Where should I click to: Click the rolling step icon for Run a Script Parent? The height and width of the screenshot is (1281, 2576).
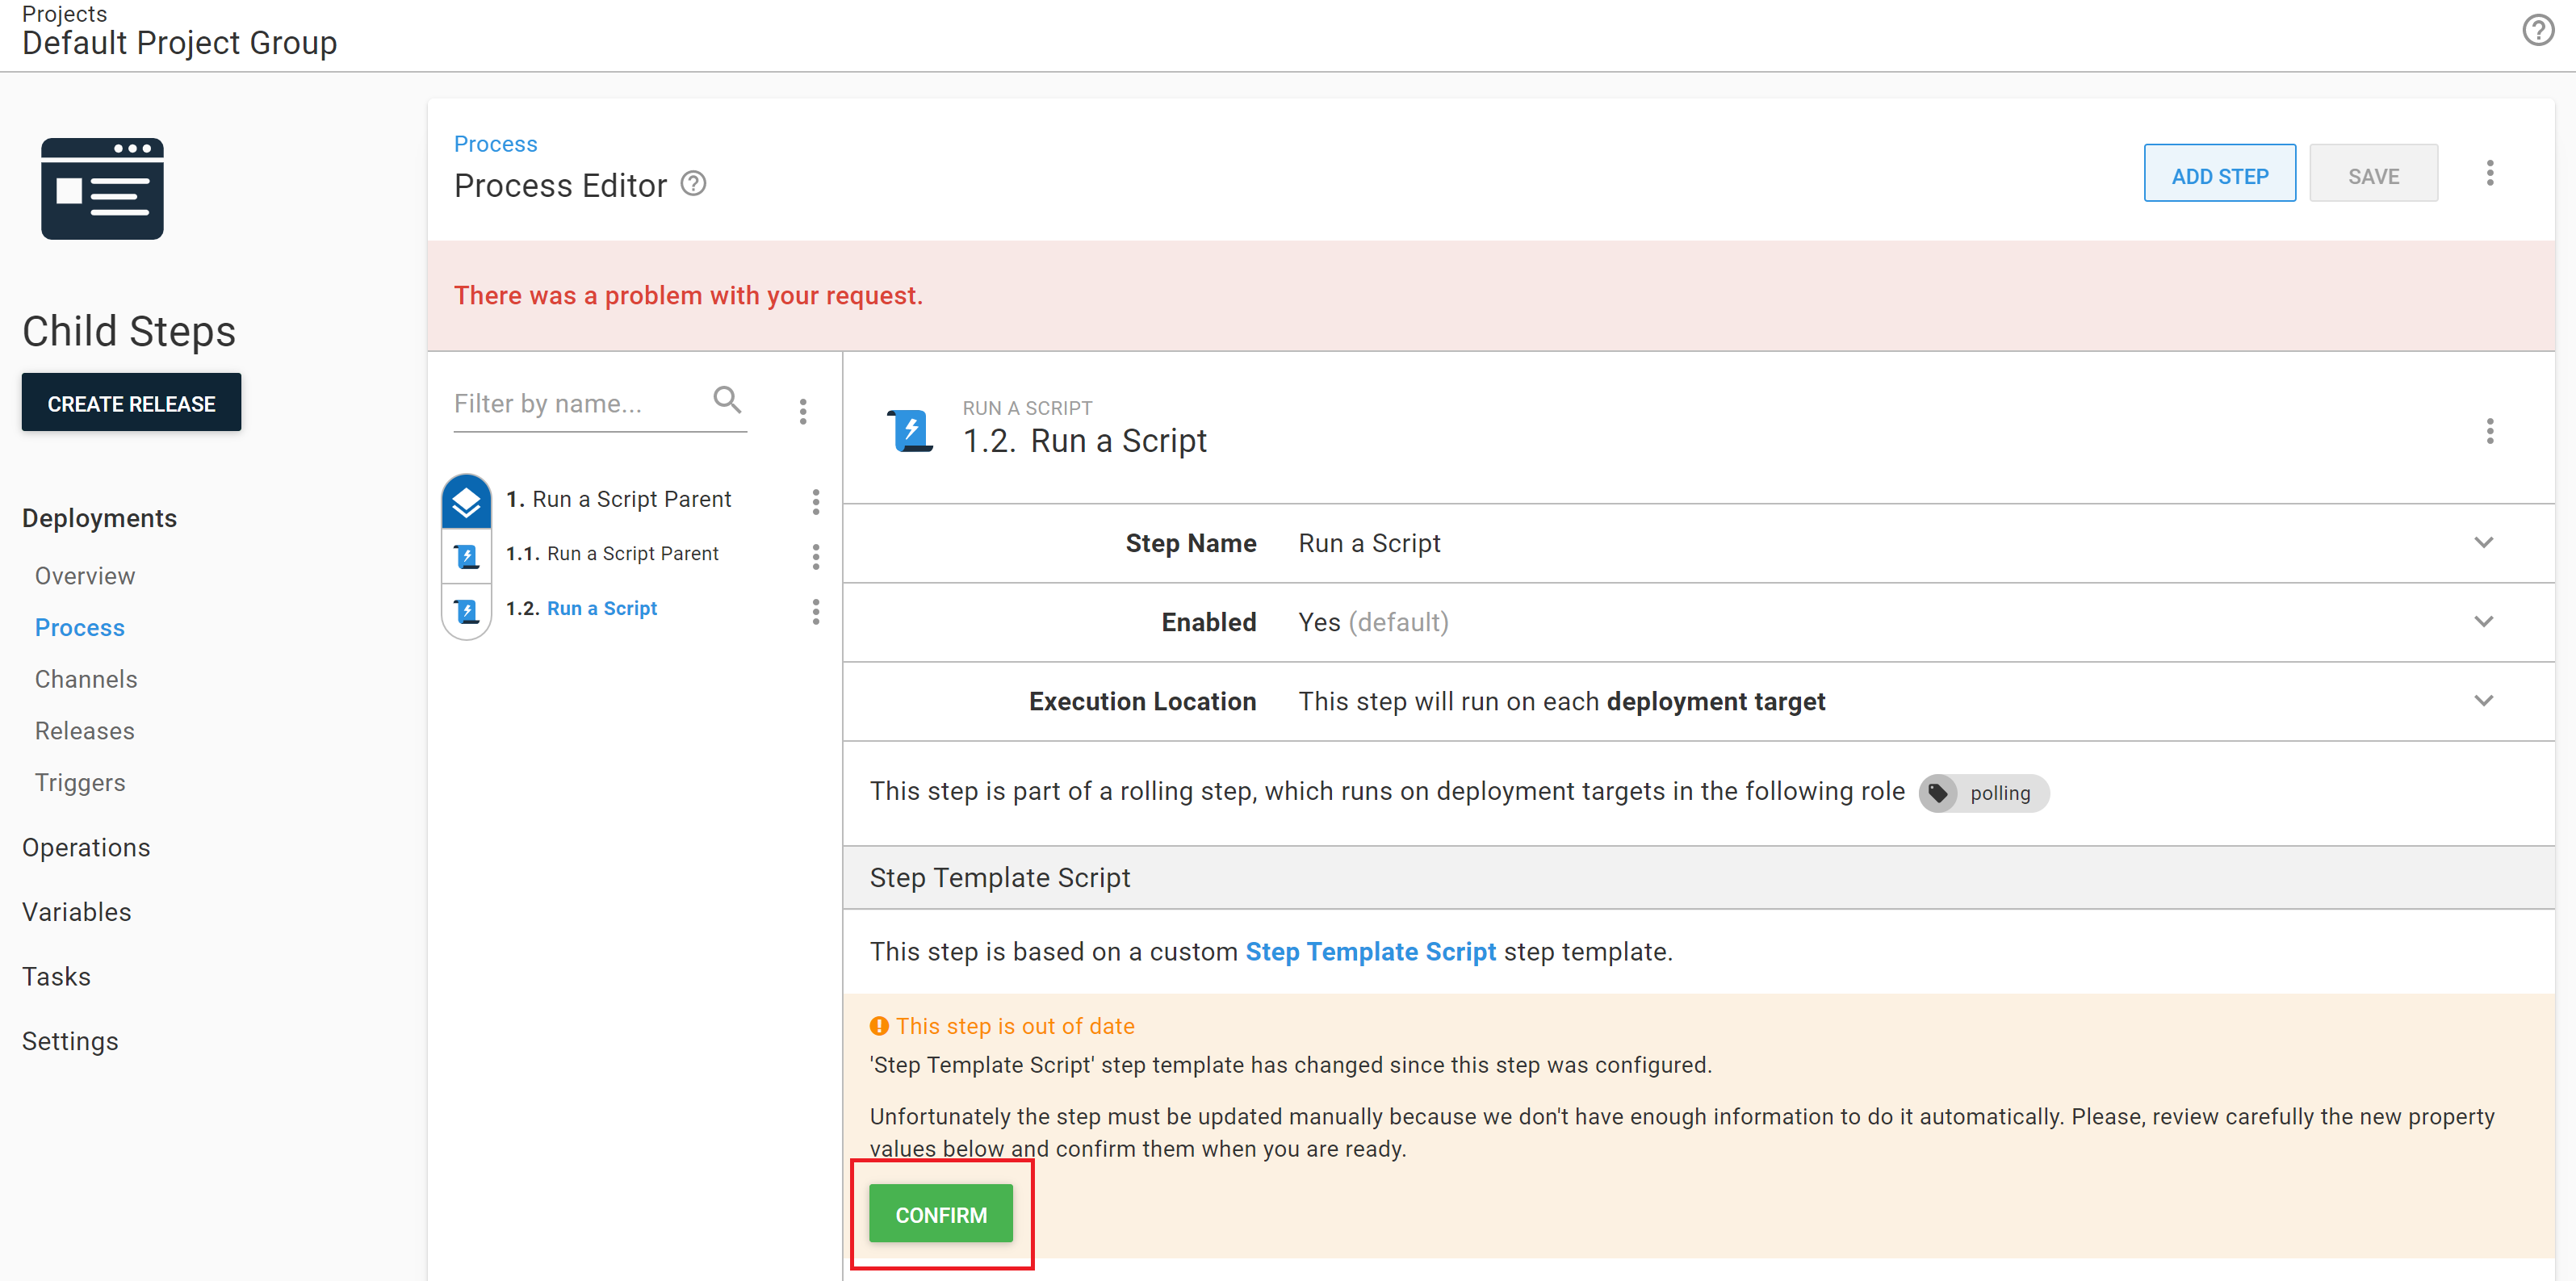point(466,500)
